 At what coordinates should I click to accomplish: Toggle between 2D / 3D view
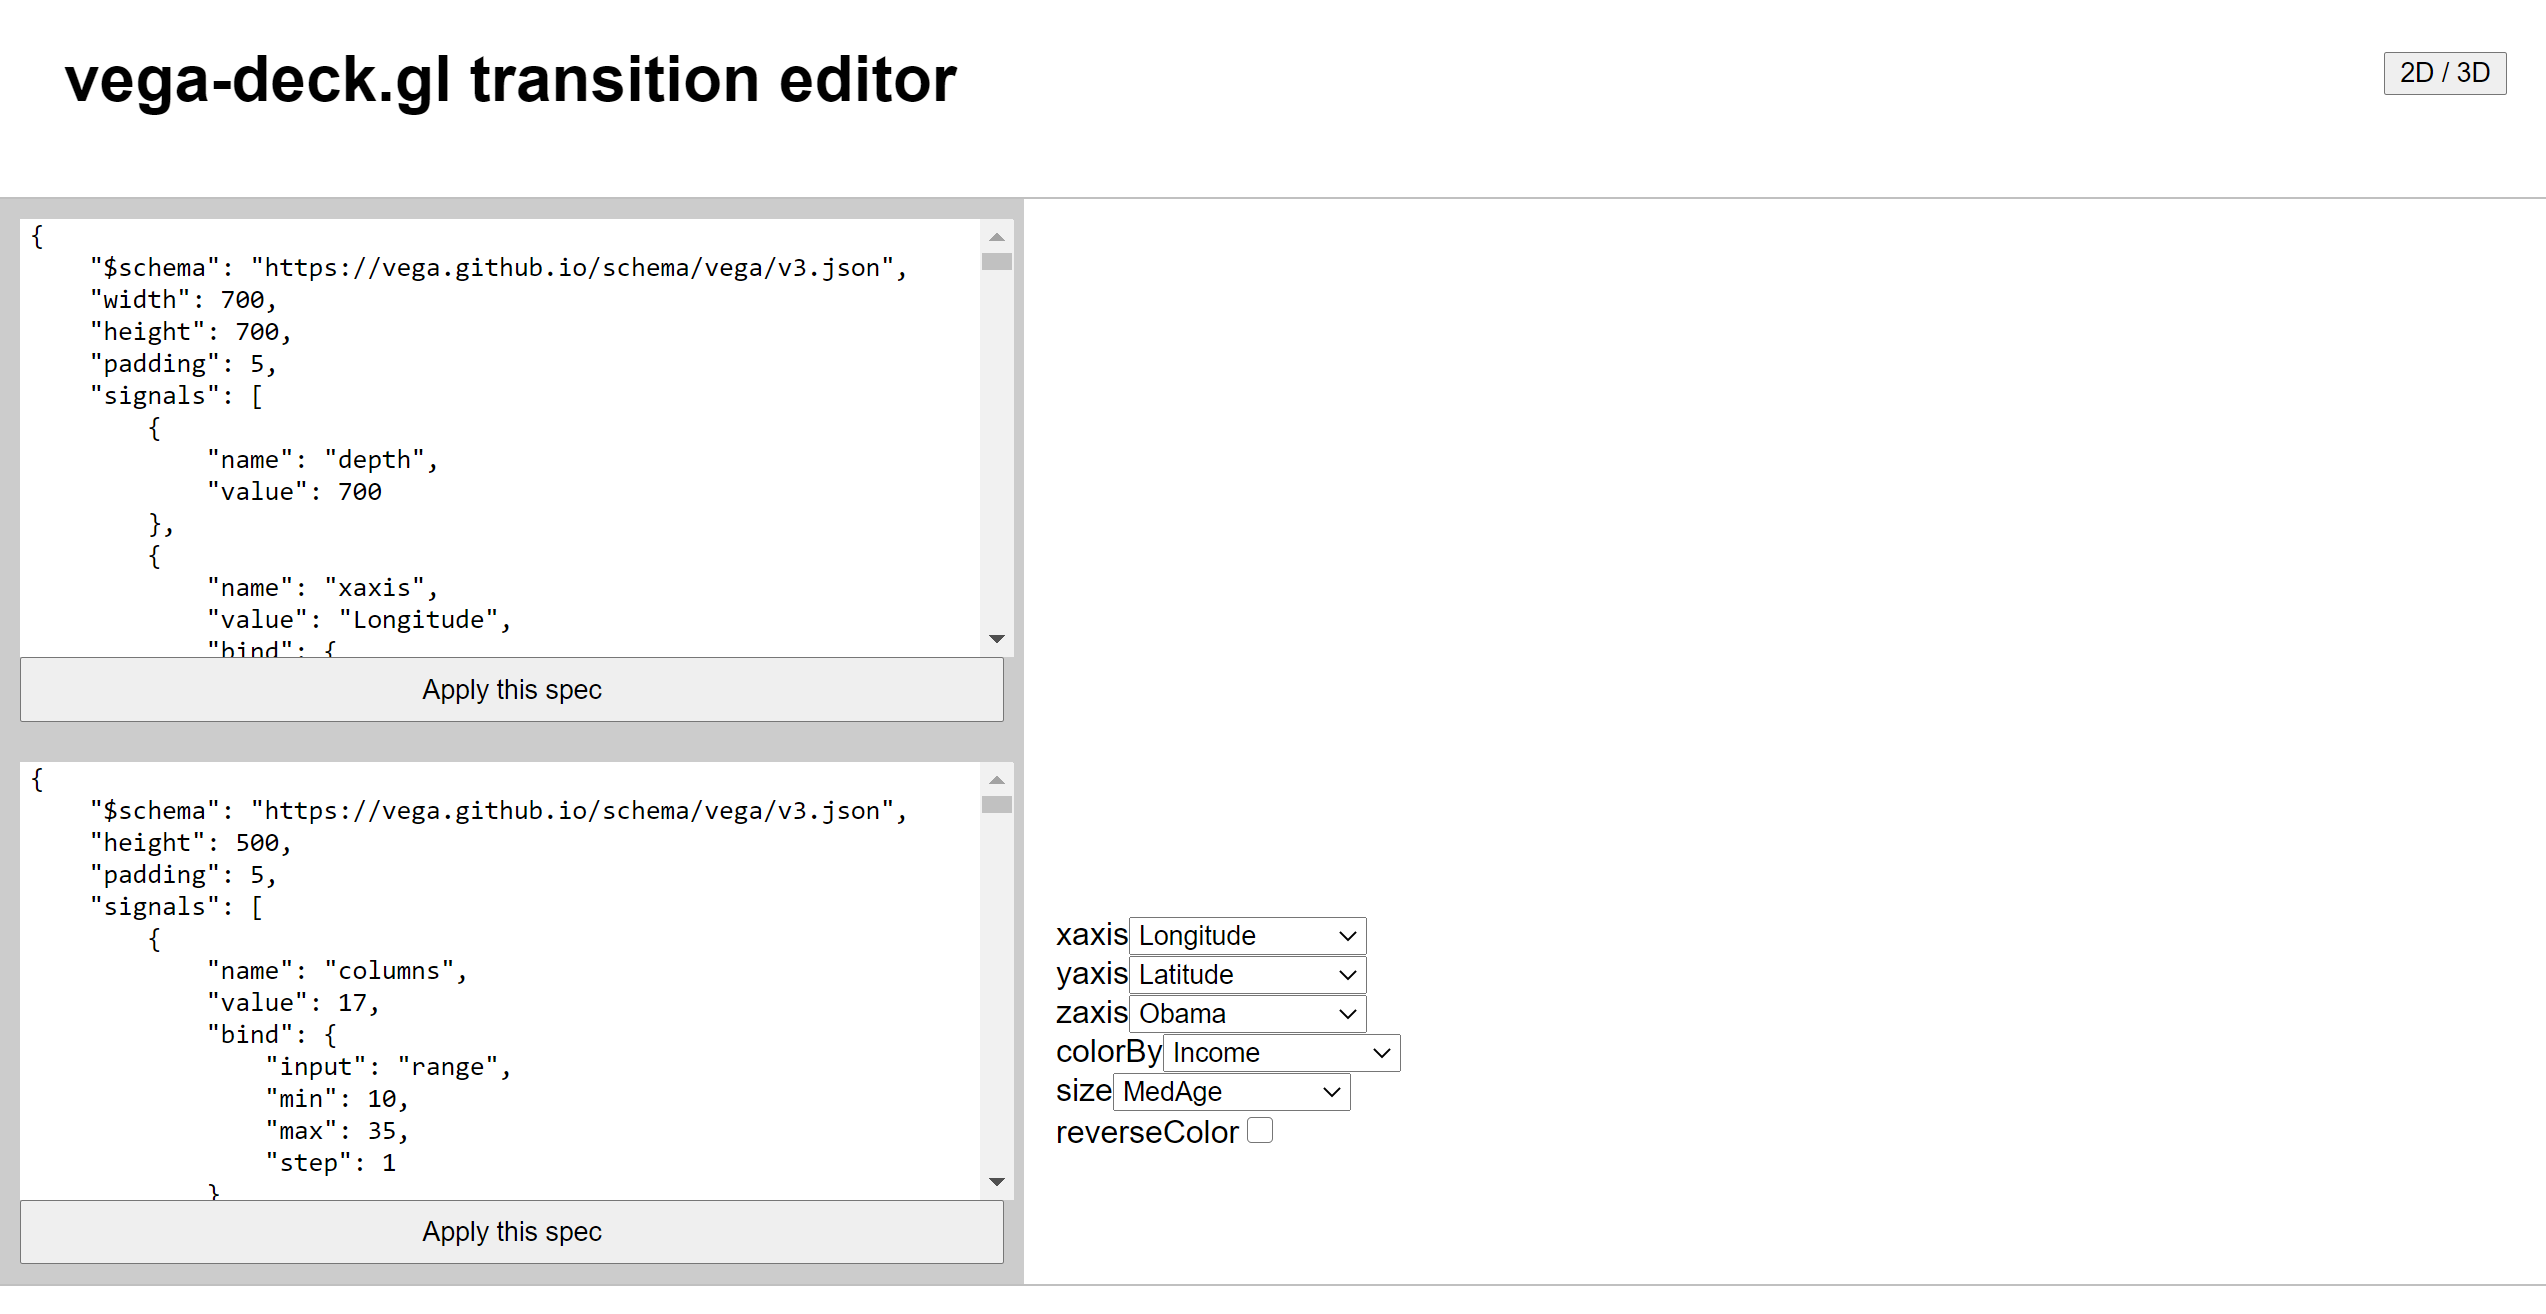click(2444, 73)
